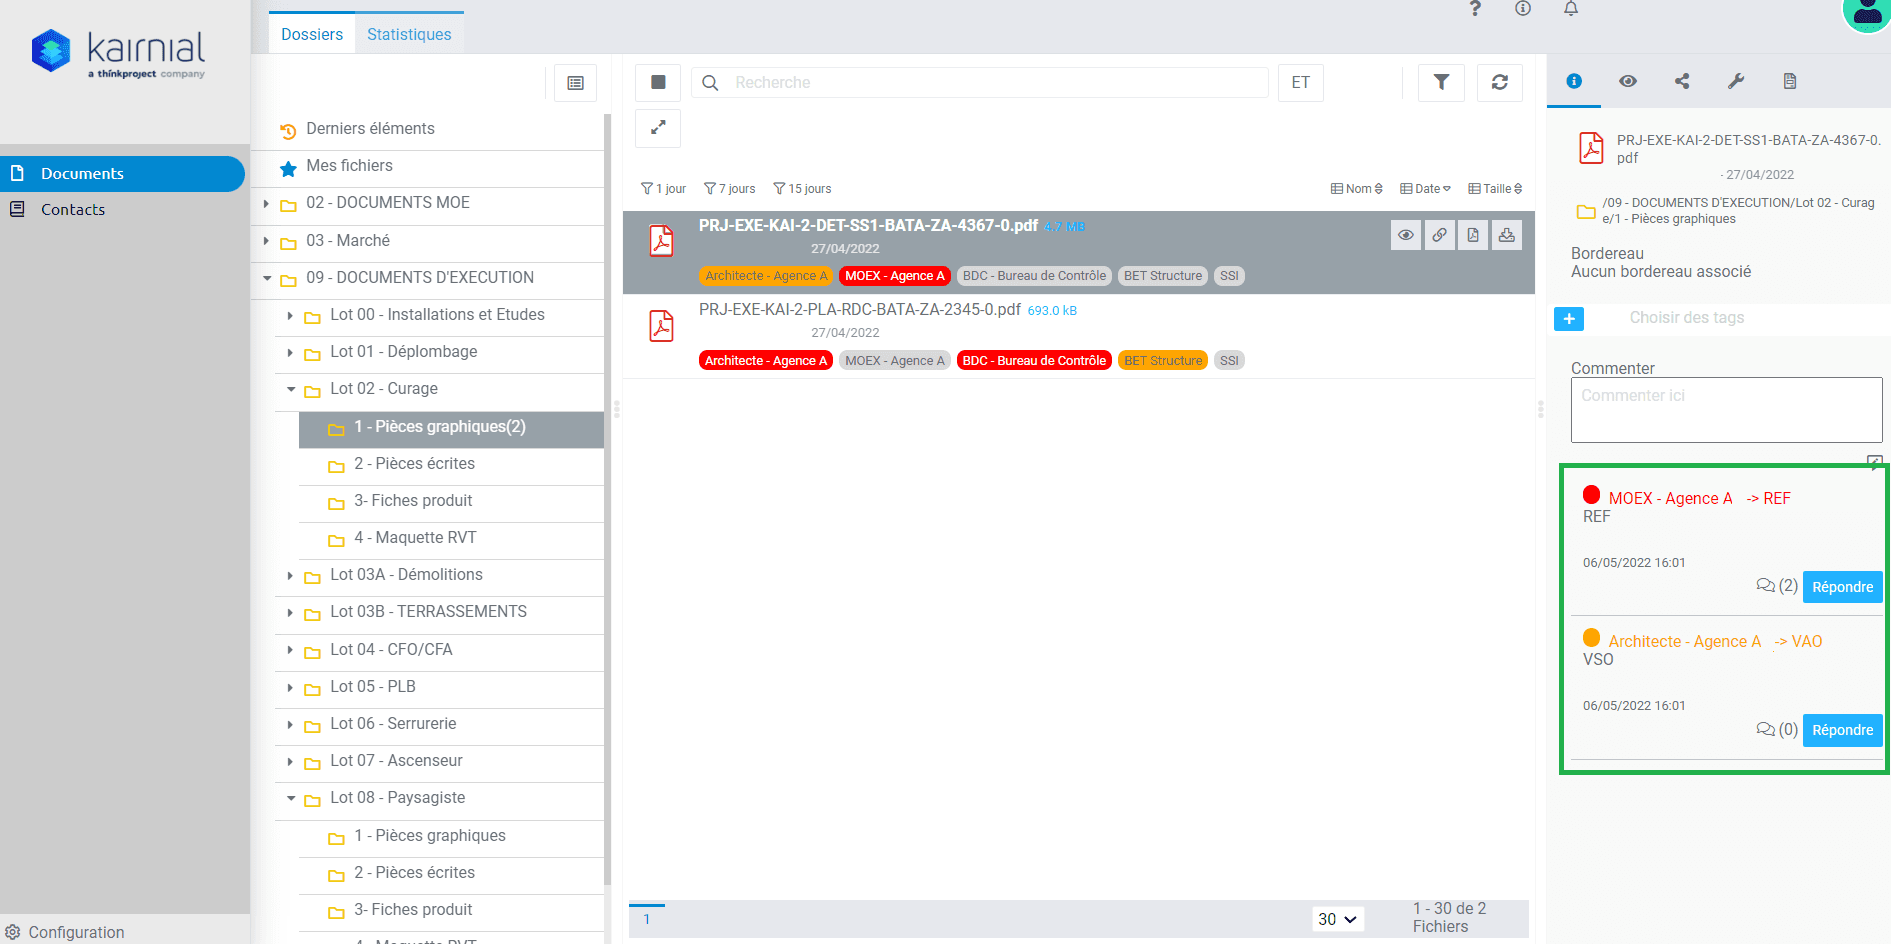This screenshot has height=944, width=1891.
Task: Copy link of PRJ-EXE-KAI-2-DET-SS1 file
Action: click(x=1439, y=236)
